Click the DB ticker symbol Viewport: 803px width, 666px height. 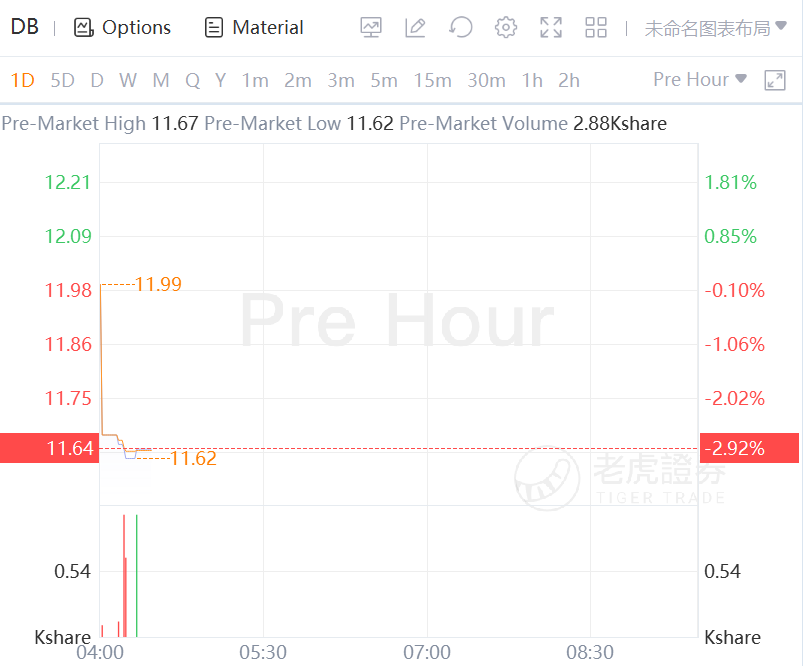(25, 27)
